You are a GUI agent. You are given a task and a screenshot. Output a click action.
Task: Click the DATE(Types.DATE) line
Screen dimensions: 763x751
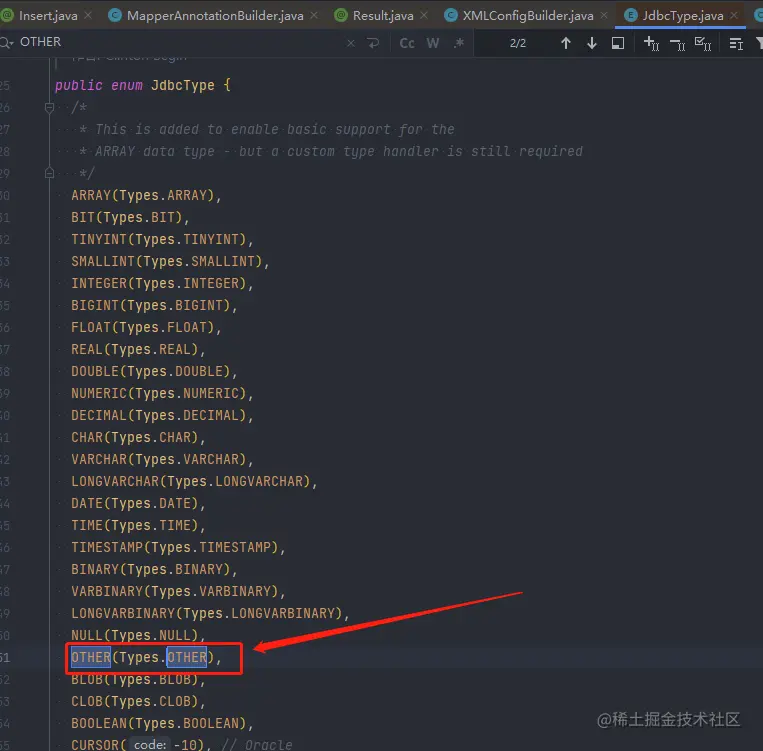click(x=138, y=503)
